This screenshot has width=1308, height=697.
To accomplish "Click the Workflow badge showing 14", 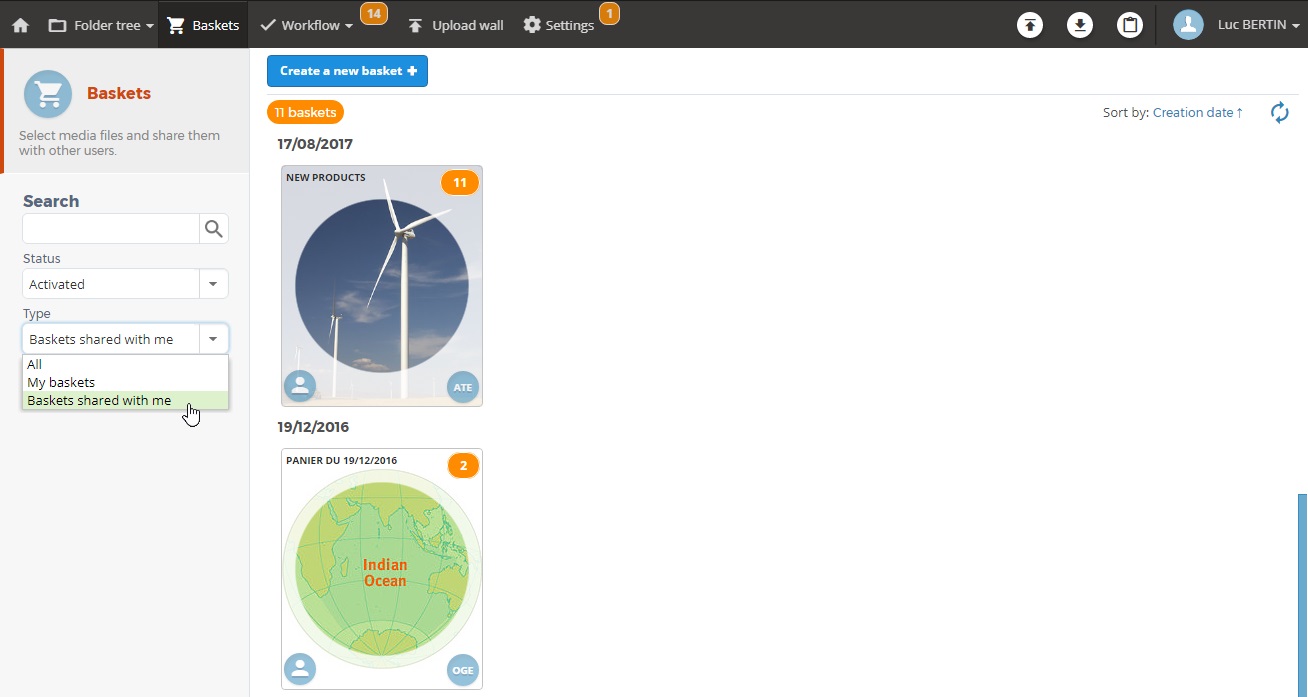I will (374, 13).
